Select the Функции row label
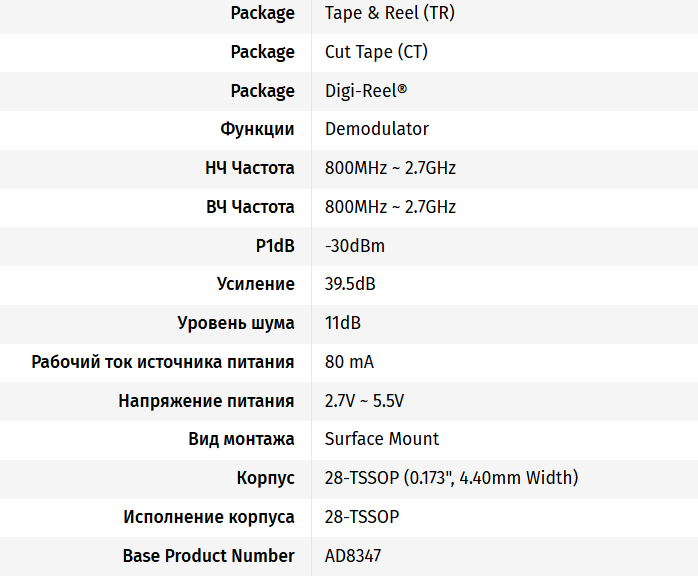The image size is (698, 581). tap(257, 129)
